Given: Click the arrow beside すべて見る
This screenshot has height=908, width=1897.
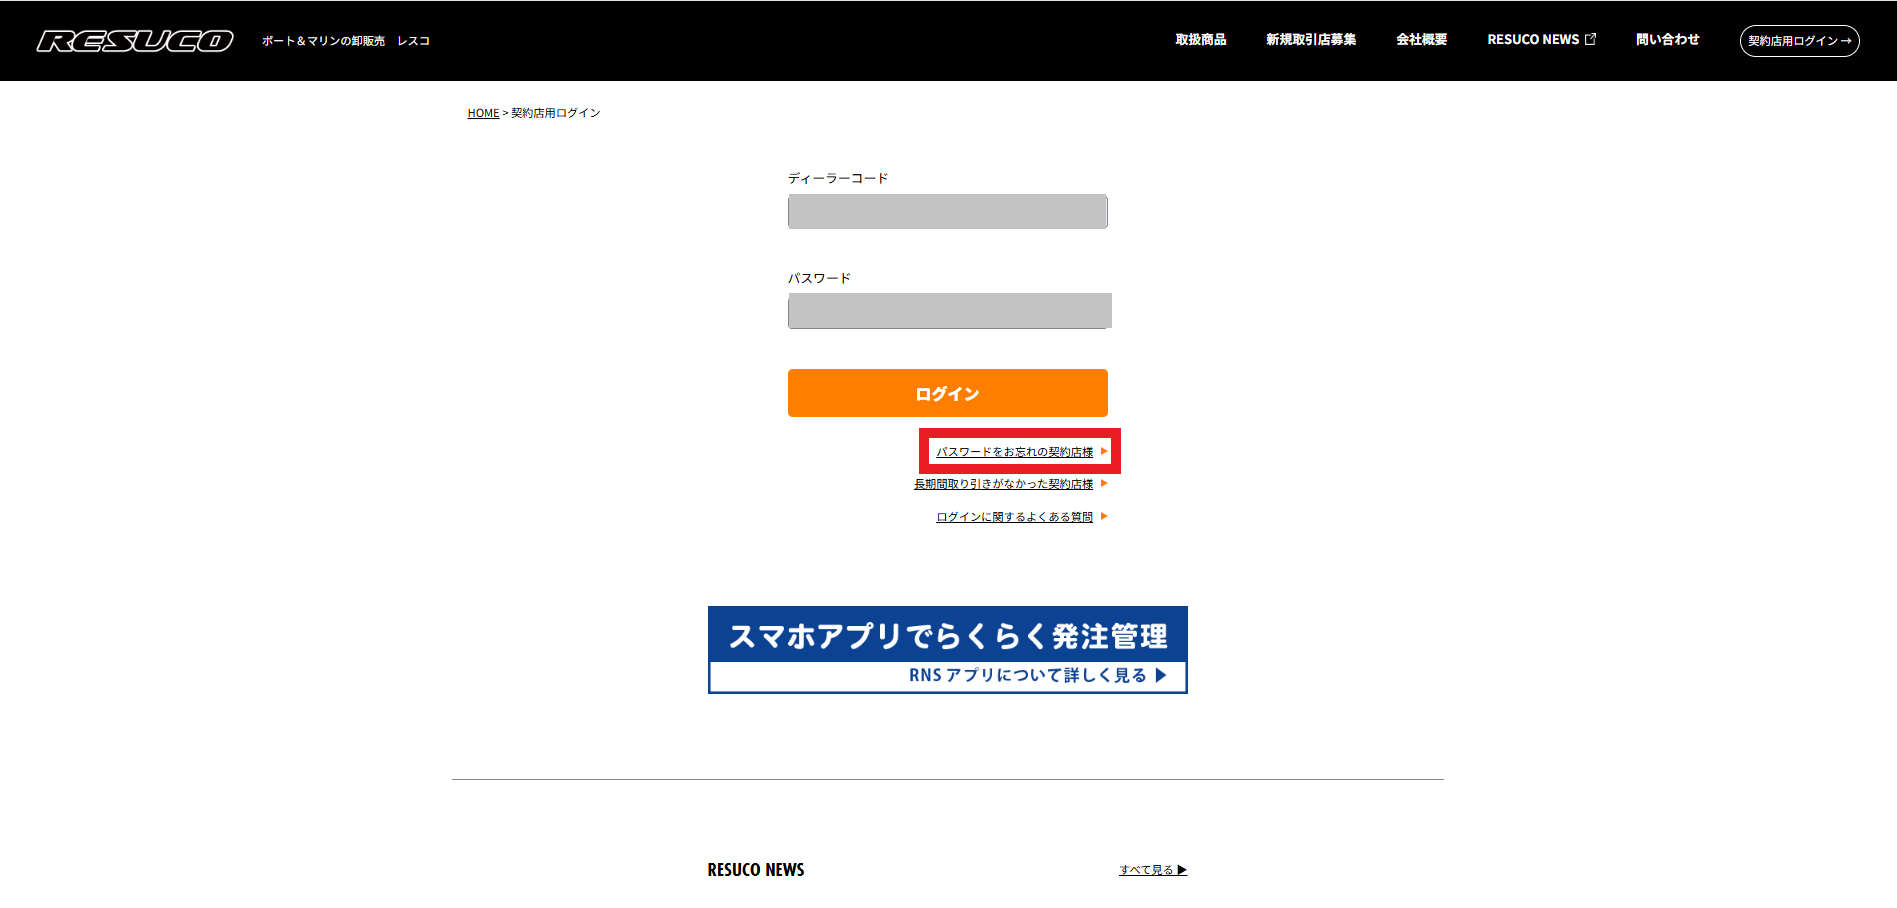Looking at the screenshot, I should coord(1182,870).
